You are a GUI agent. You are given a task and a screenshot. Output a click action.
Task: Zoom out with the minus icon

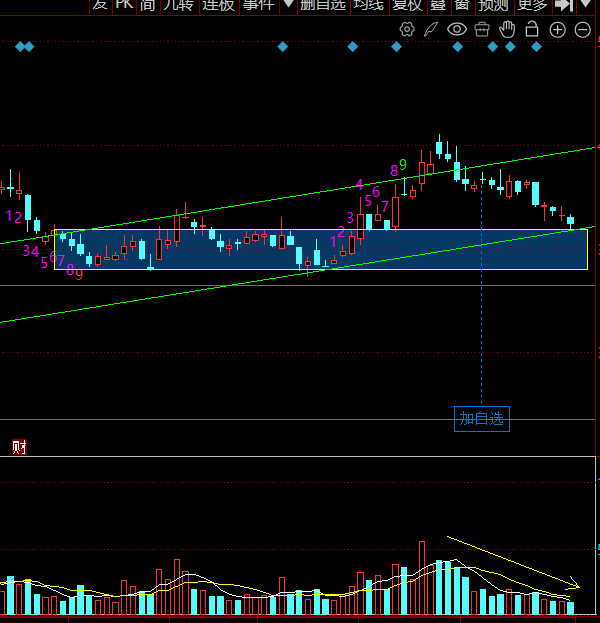[583, 30]
